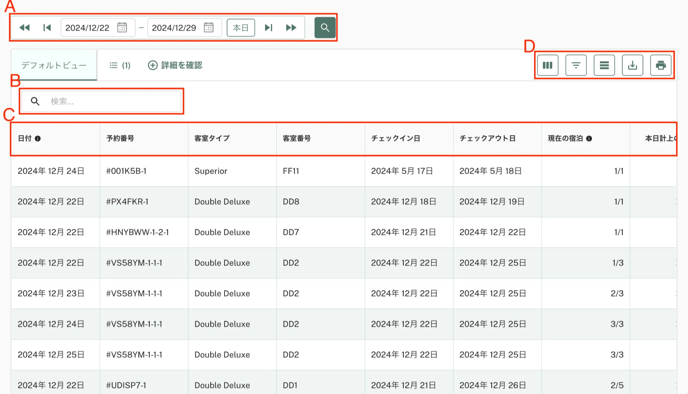This screenshot has width=688, height=394.
Task: Sort by 予約番号 column header
Action: (x=120, y=139)
